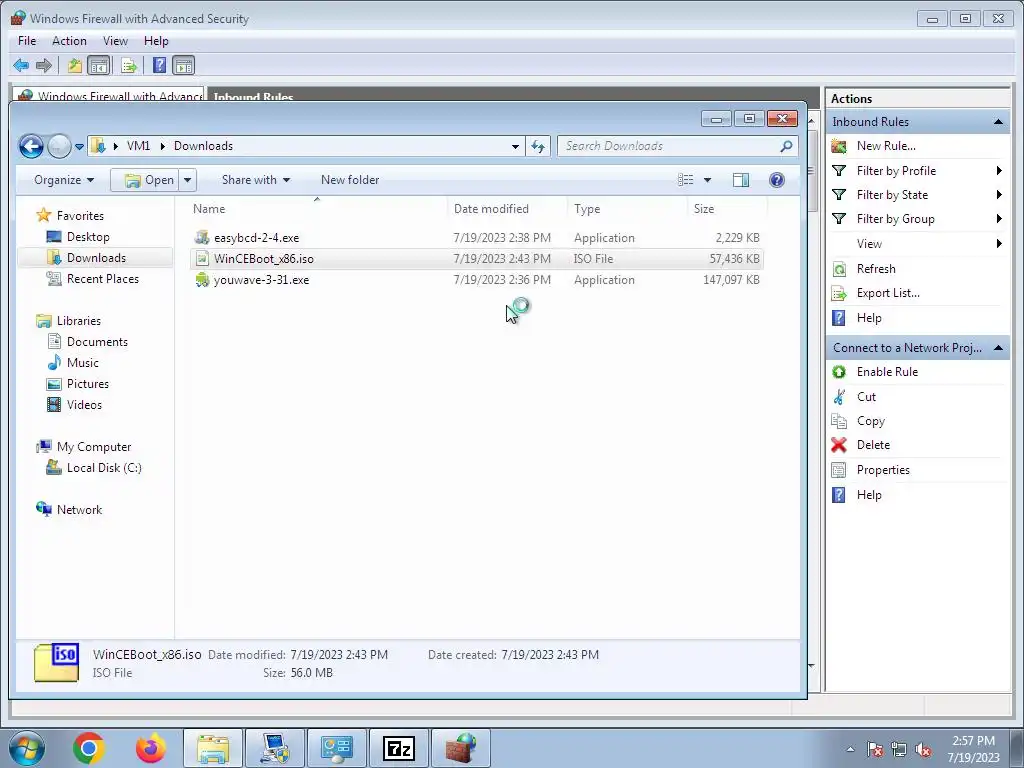Click Export List icon in firewall toolbar
Viewport: 1024px width, 768px height.
click(129, 65)
